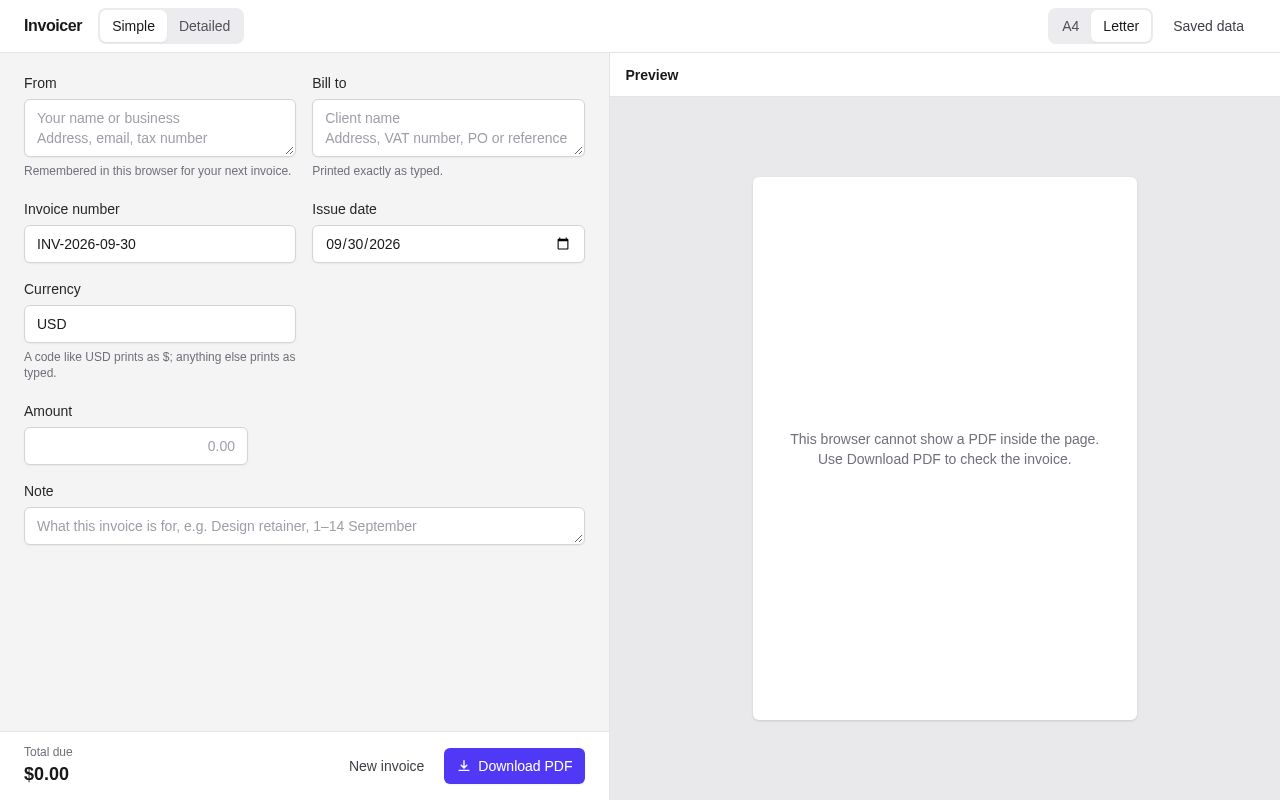Click the 'Issue date' label
Screen dimensions: 1280x800
[344, 209]
